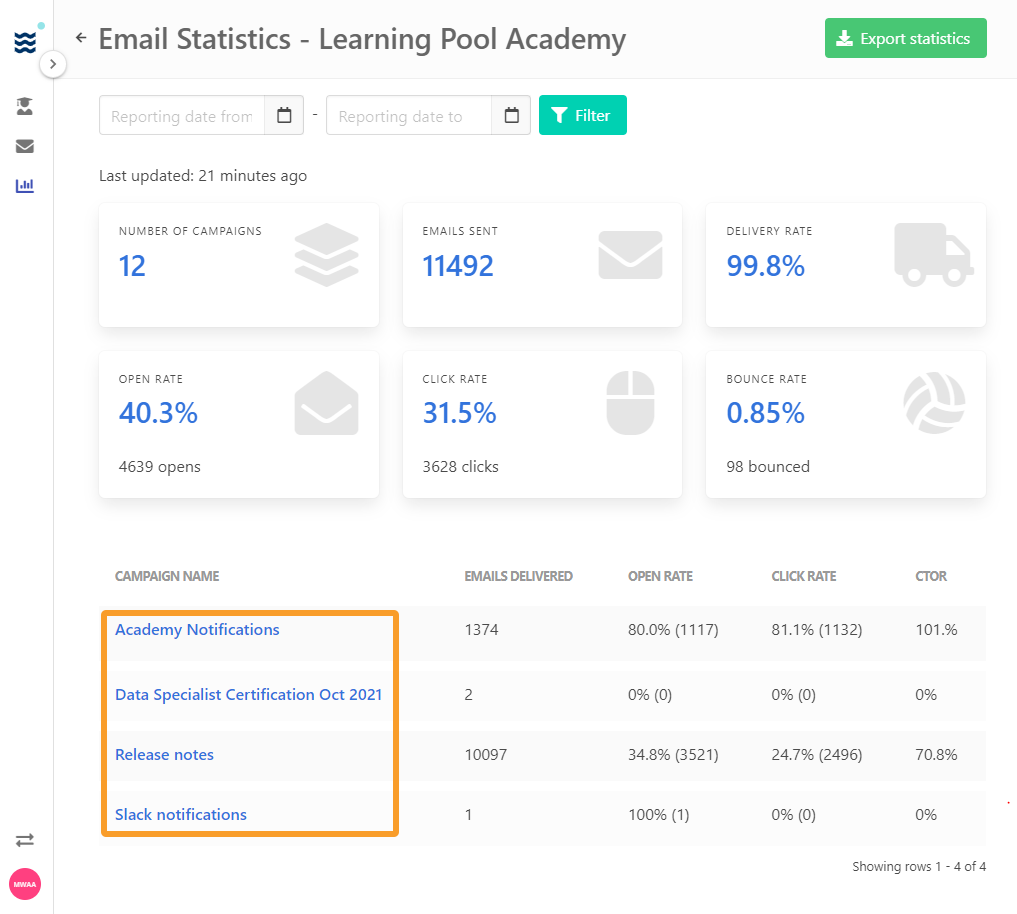Screen dimensions: 1017x914
Task: Click the 81.1% (1132) click rate cell
Action: click(x=817, y=630)
